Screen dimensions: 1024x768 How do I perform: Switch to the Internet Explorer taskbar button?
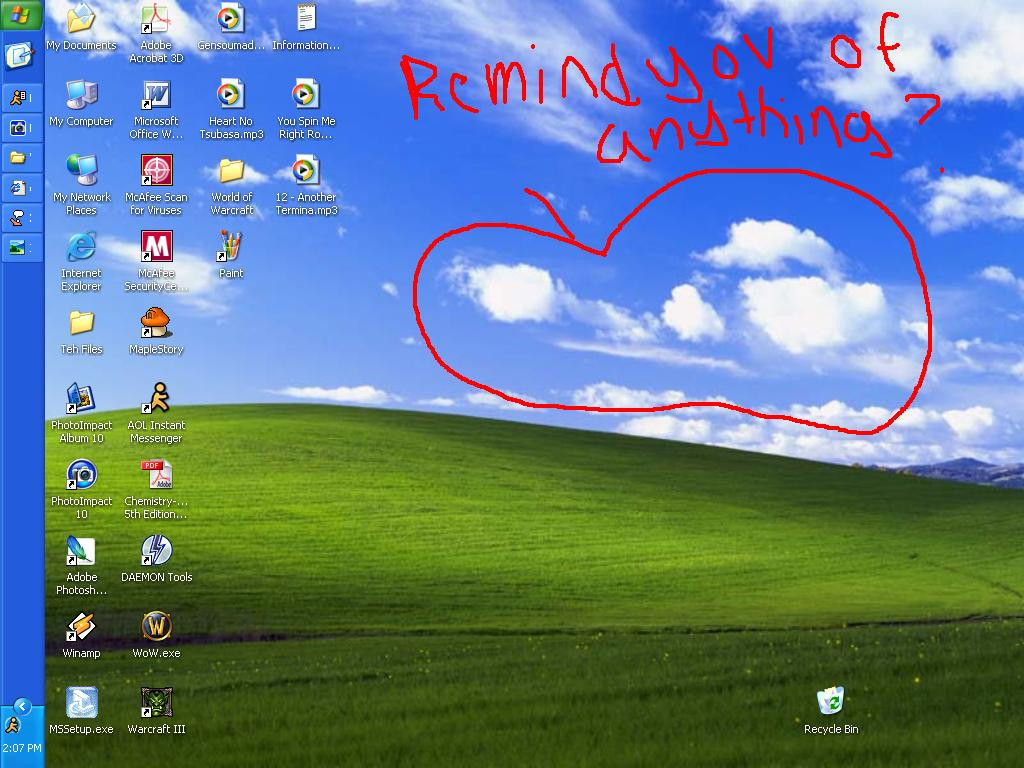tap(22, 188)
